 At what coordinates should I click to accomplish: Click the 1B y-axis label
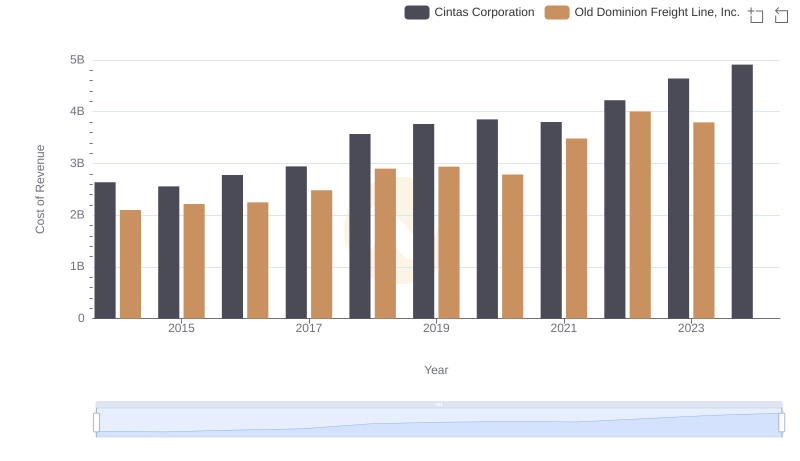[77, 267]
